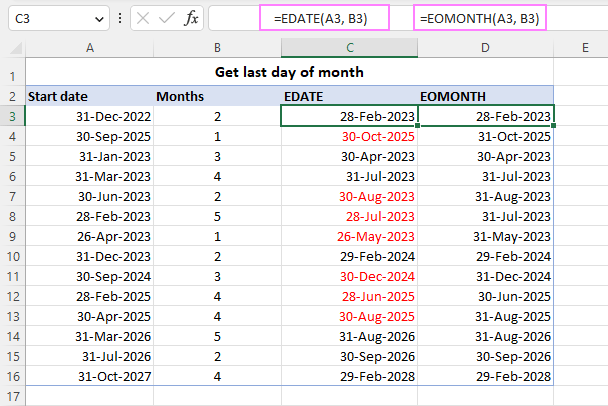Select row 1 header
The image size is (608, 406).
click(x=12, y=72)
